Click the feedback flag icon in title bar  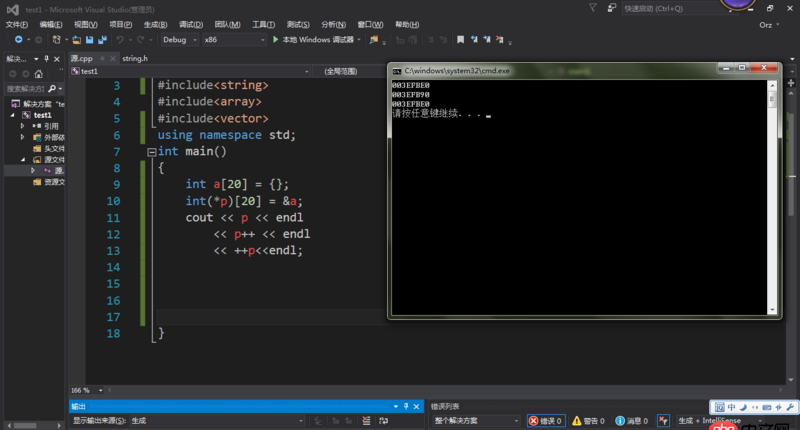(x=611, y=8)
